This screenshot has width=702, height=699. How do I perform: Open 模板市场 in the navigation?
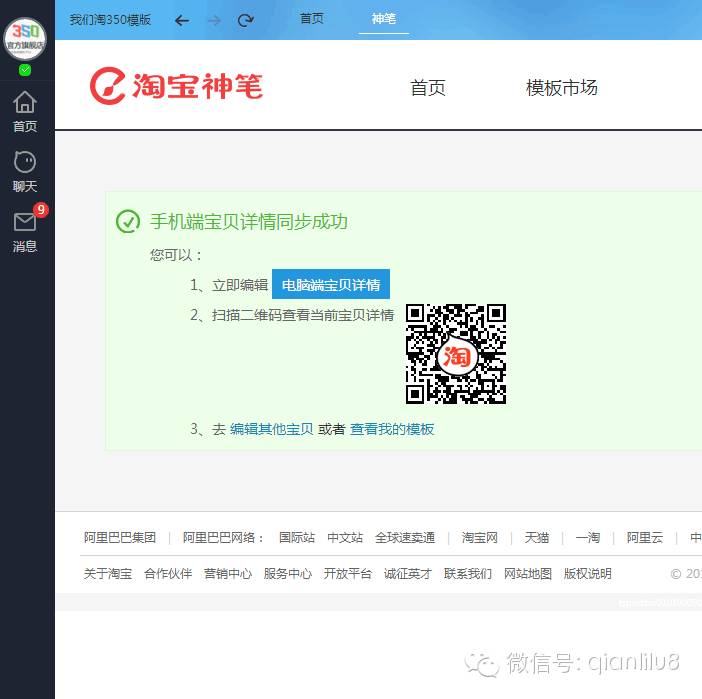click(x=562, y=88)
